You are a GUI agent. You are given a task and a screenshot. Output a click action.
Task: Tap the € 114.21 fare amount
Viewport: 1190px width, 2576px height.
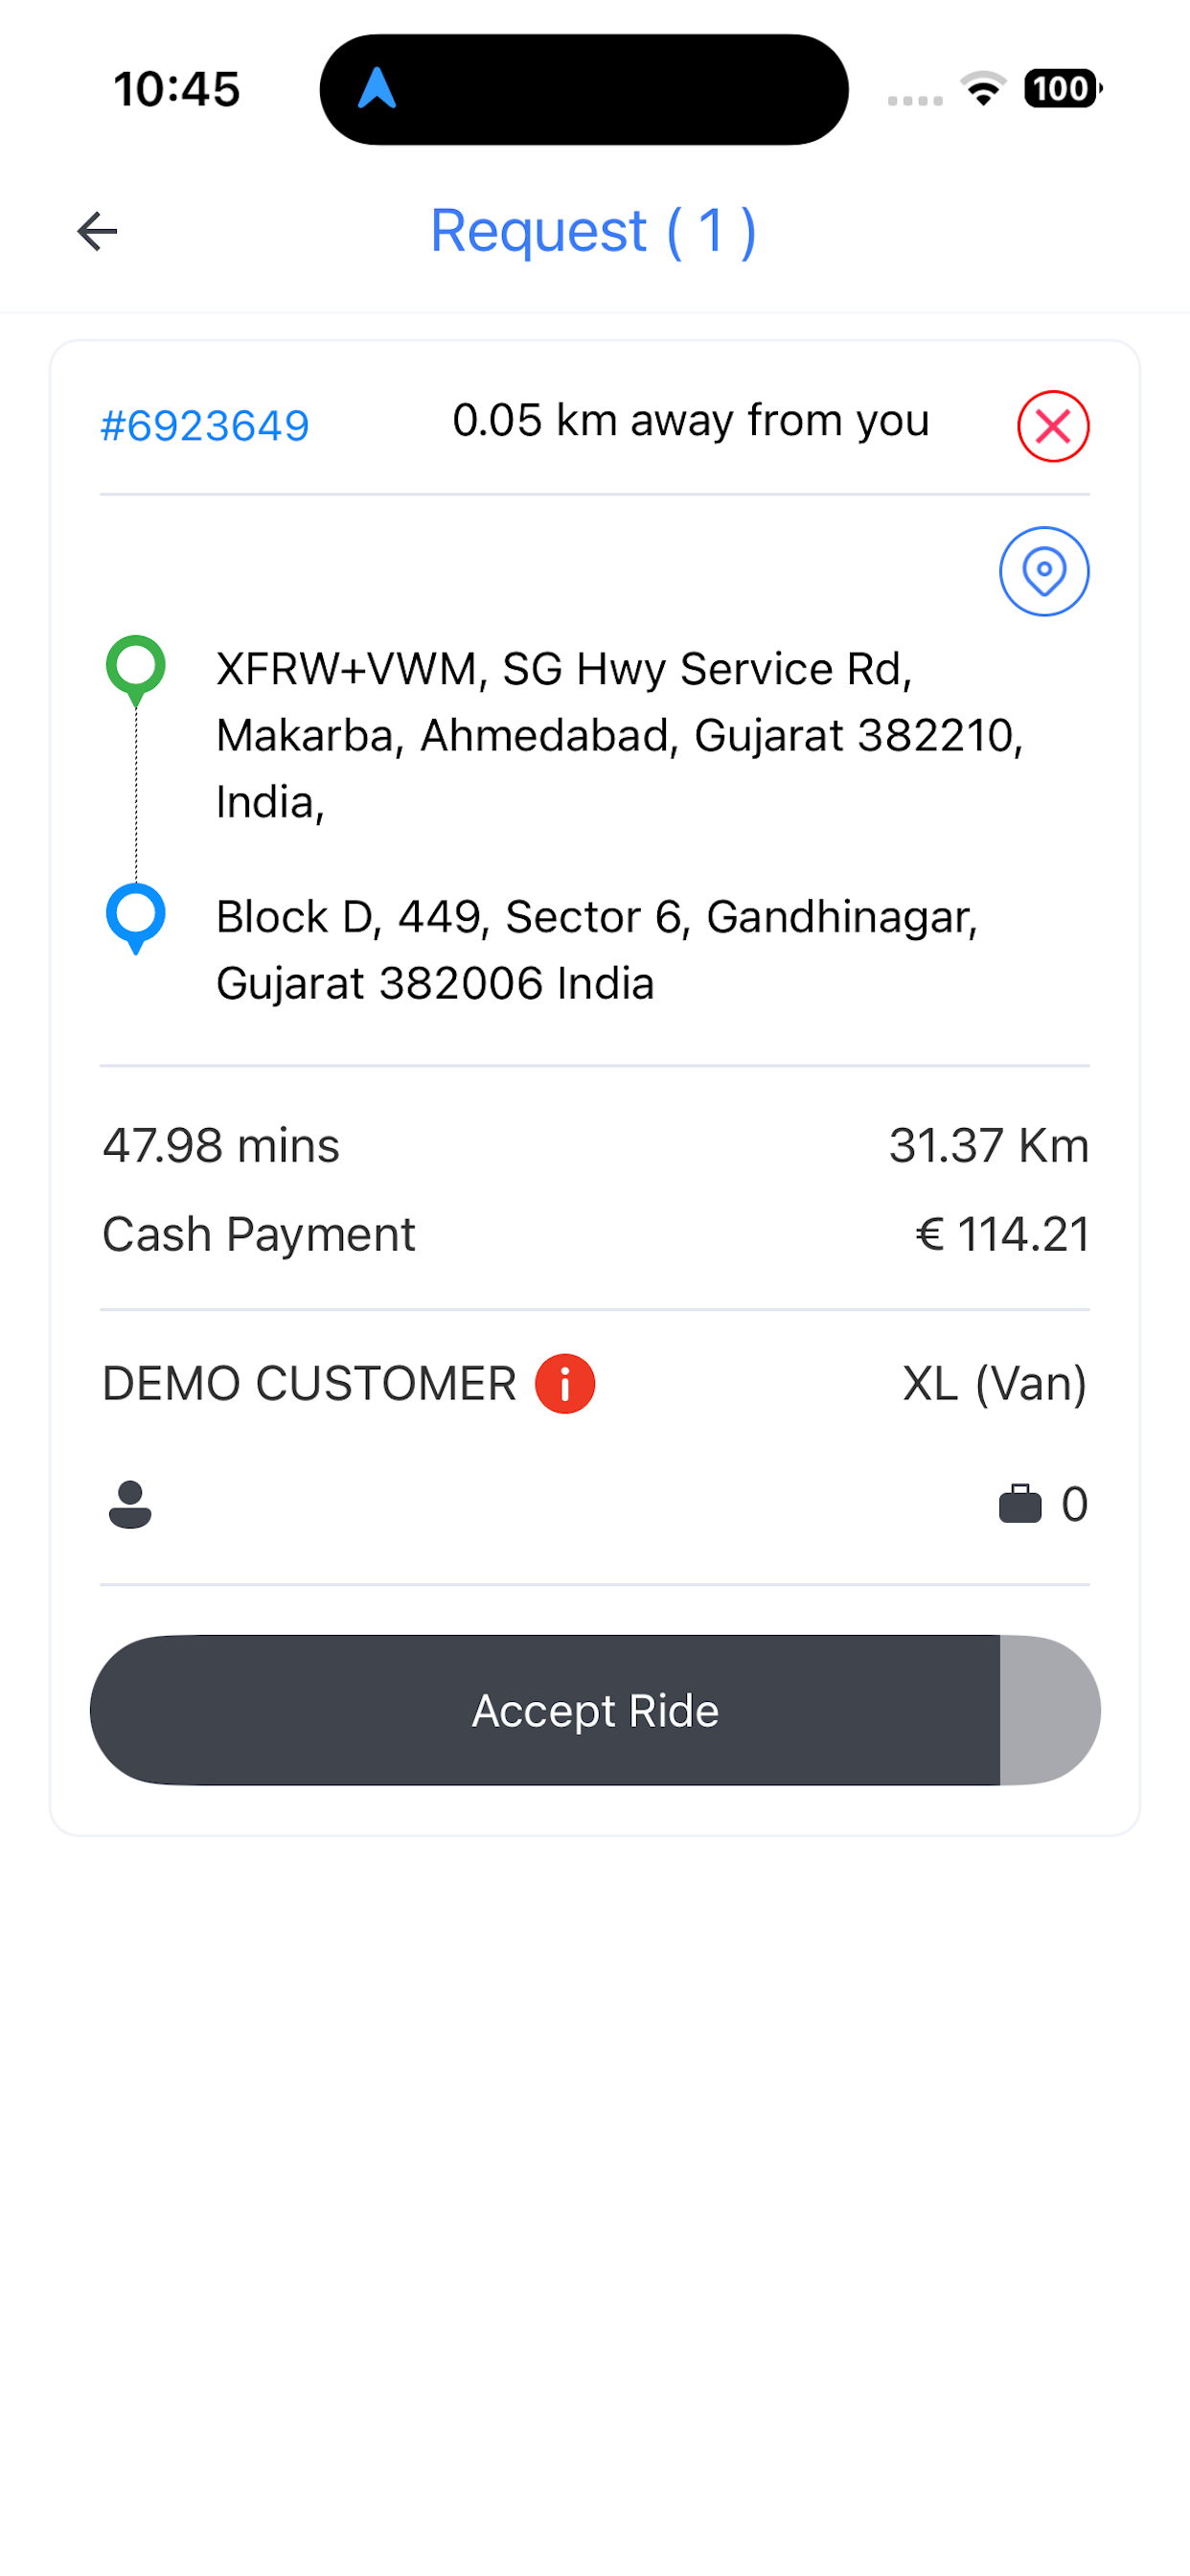point(1003,1235)
